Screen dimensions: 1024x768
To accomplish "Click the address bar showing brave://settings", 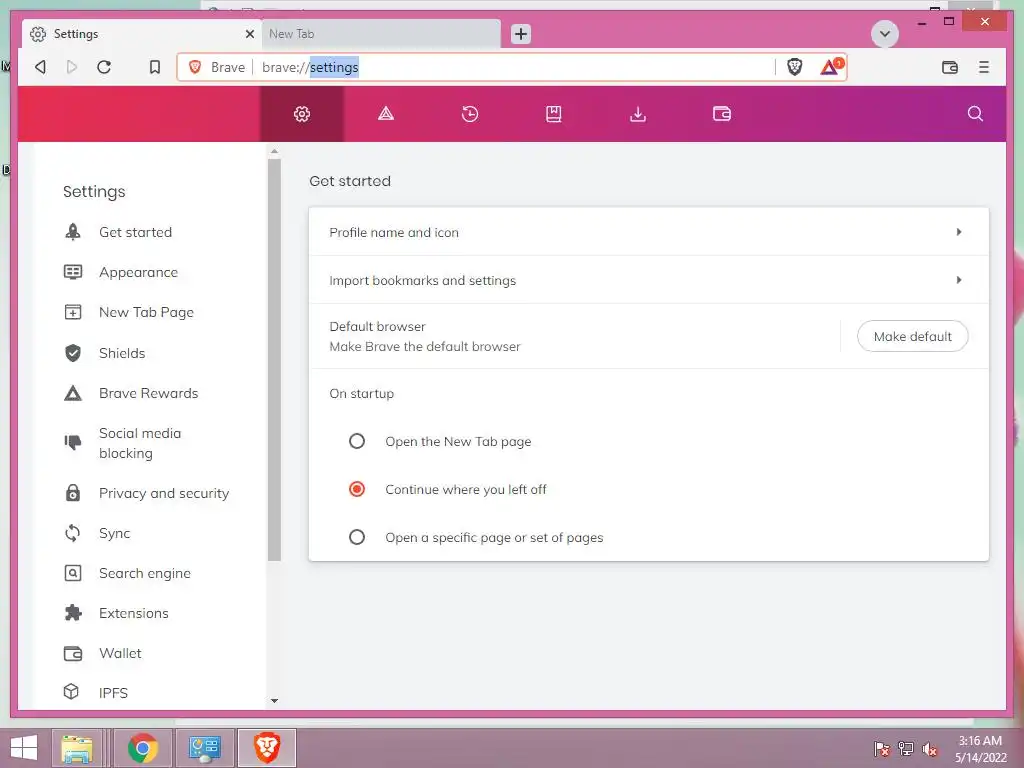I will click(513, 67).
